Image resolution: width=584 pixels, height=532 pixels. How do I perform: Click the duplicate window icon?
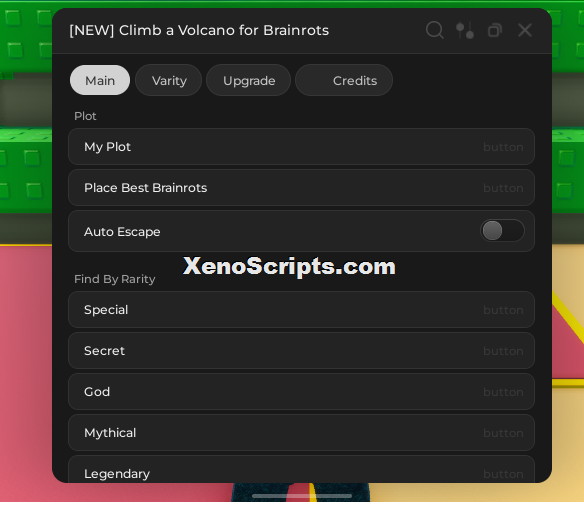495,30
